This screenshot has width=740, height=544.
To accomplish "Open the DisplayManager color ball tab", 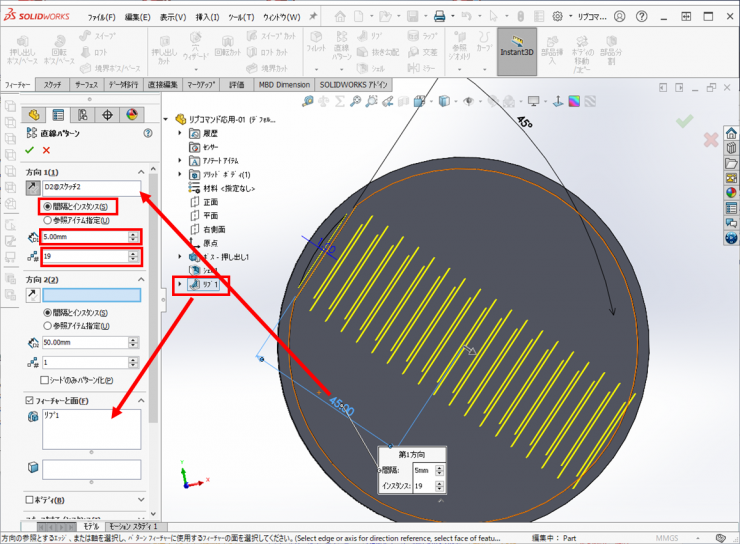I will point(130,115).
